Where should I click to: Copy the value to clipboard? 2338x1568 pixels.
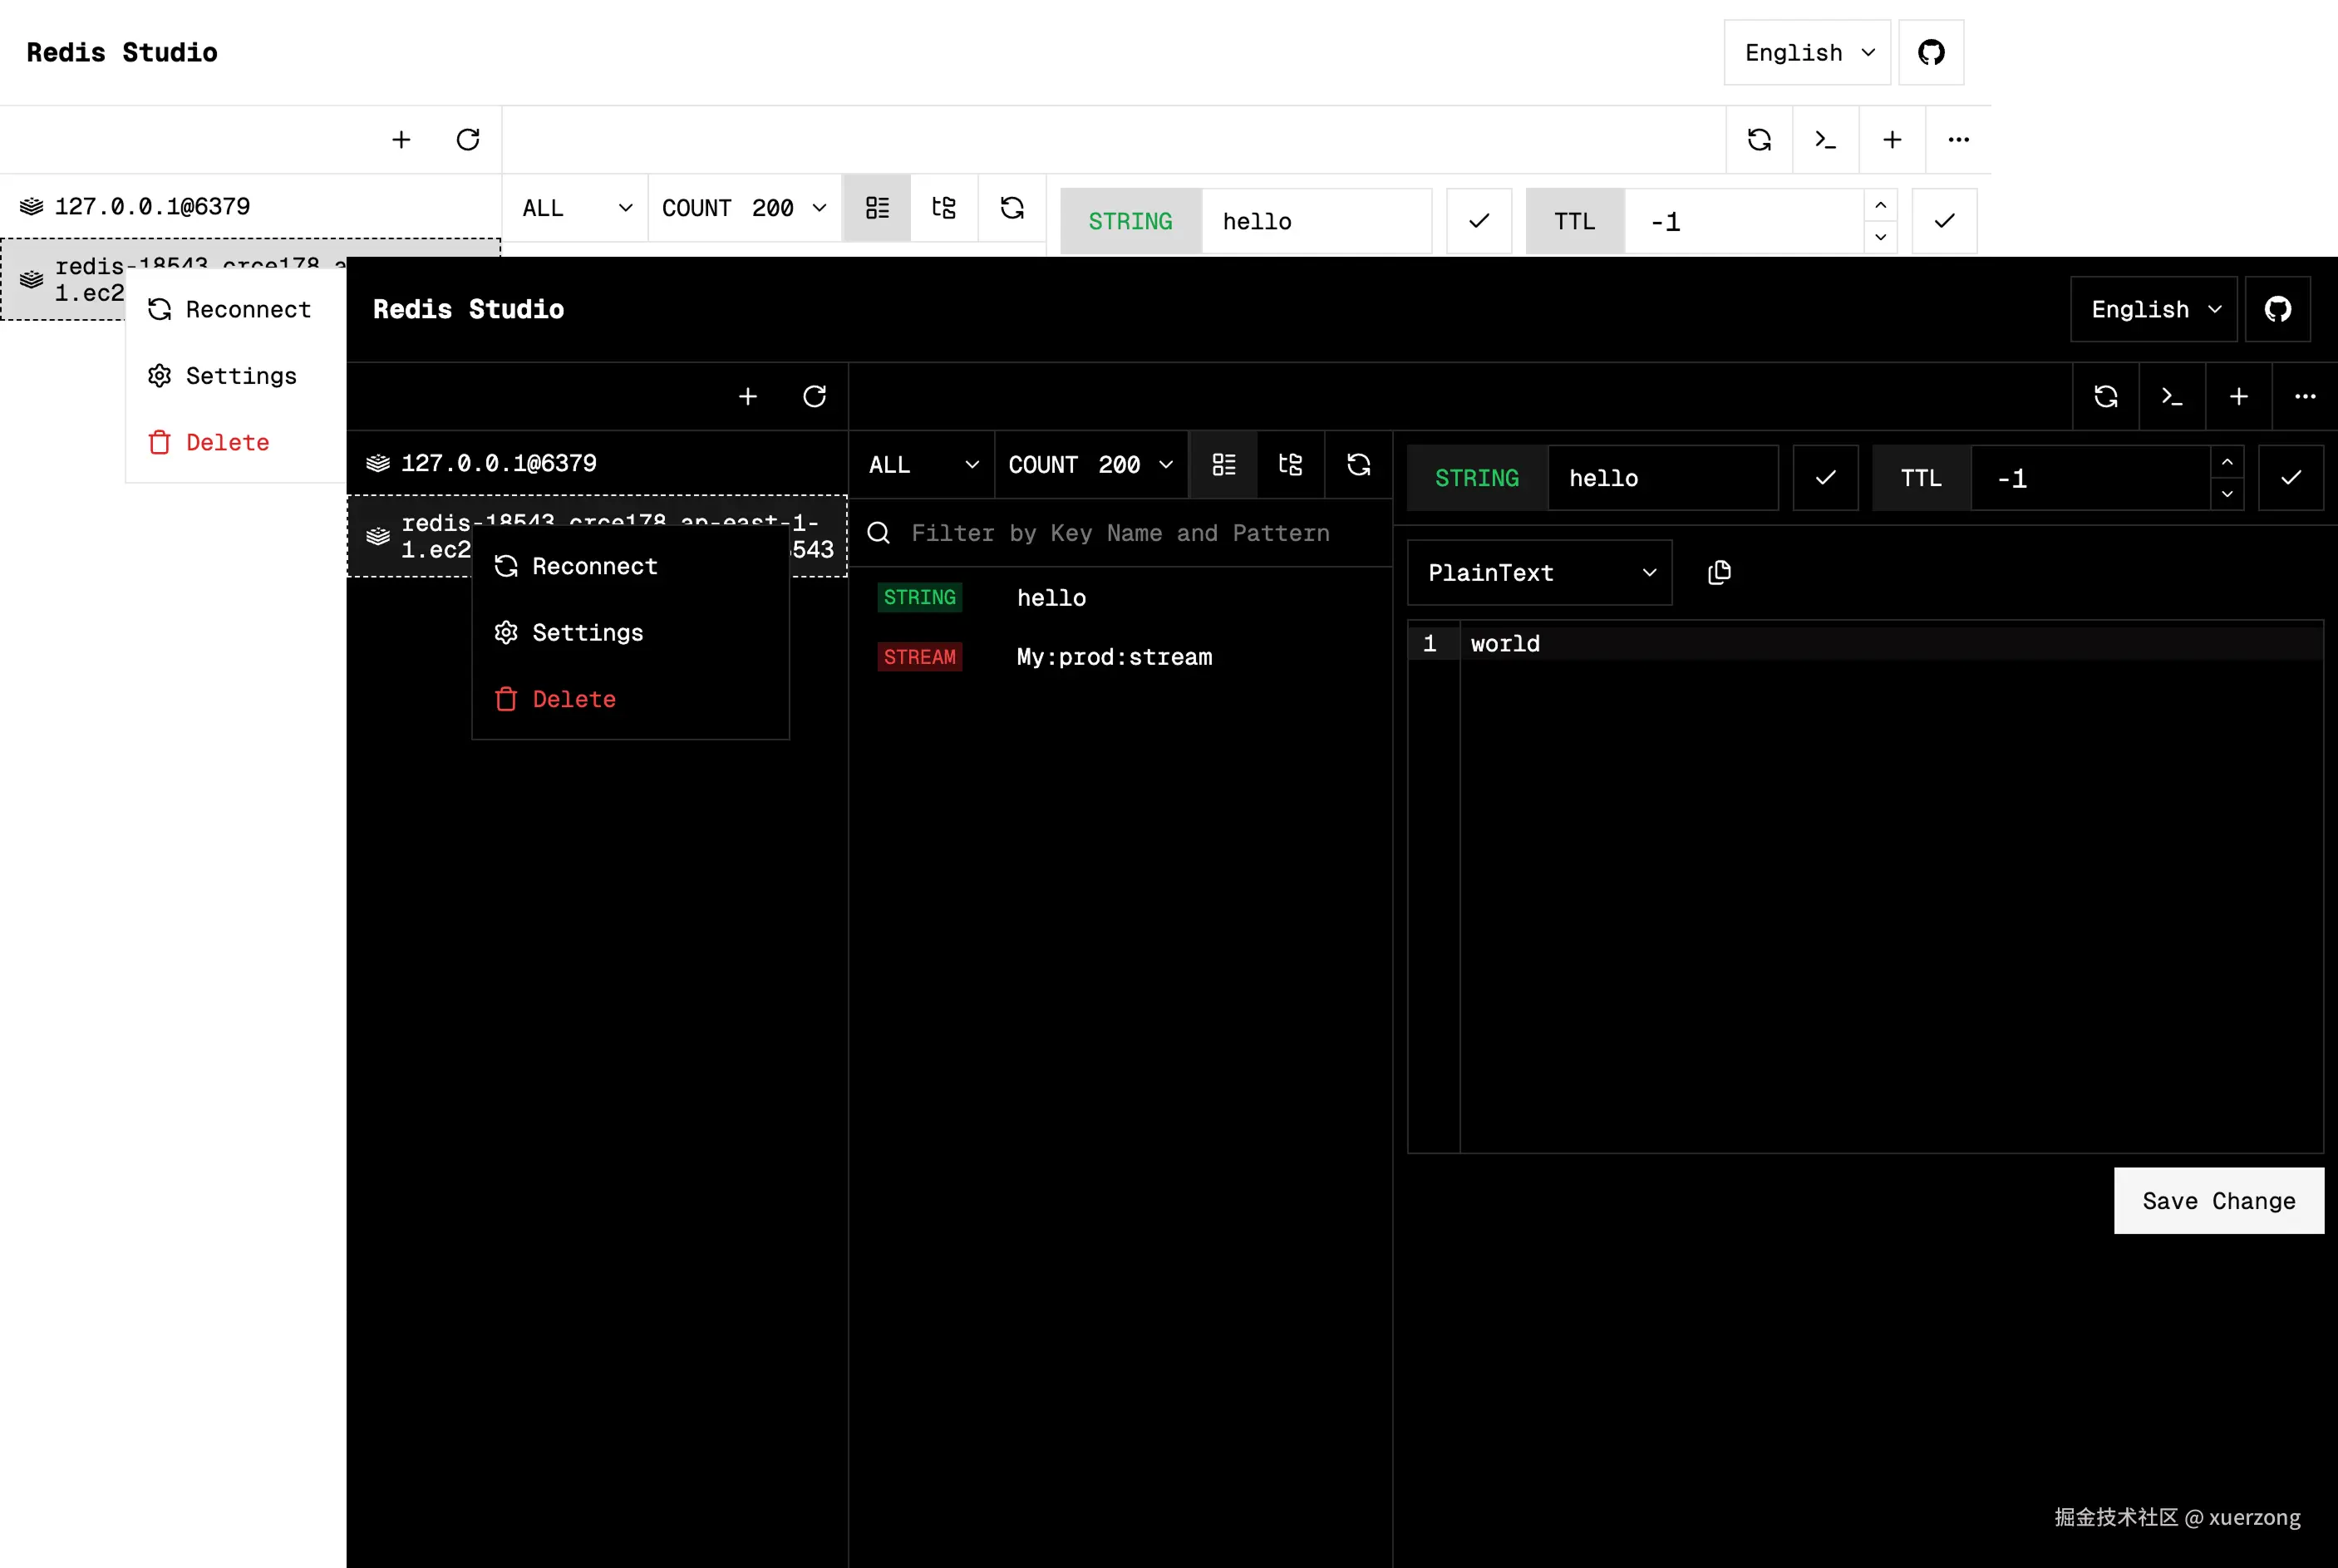click(1719, 572)
